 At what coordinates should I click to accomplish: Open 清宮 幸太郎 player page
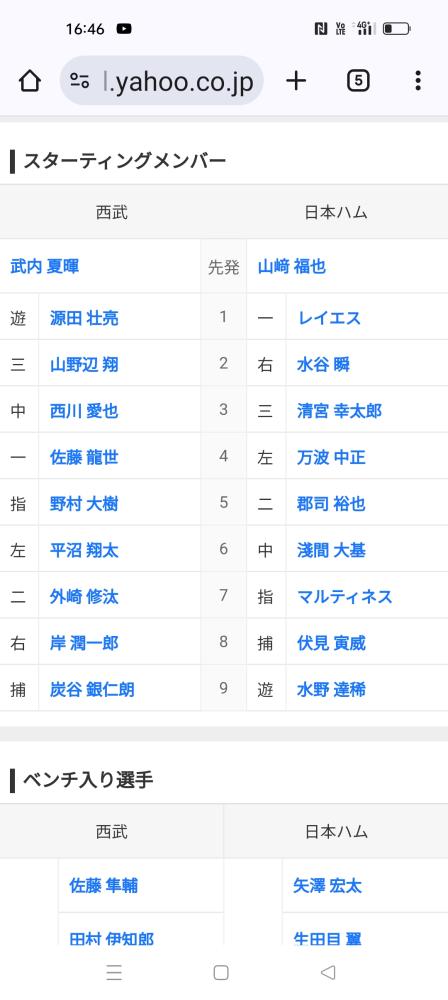click(340, 411)
